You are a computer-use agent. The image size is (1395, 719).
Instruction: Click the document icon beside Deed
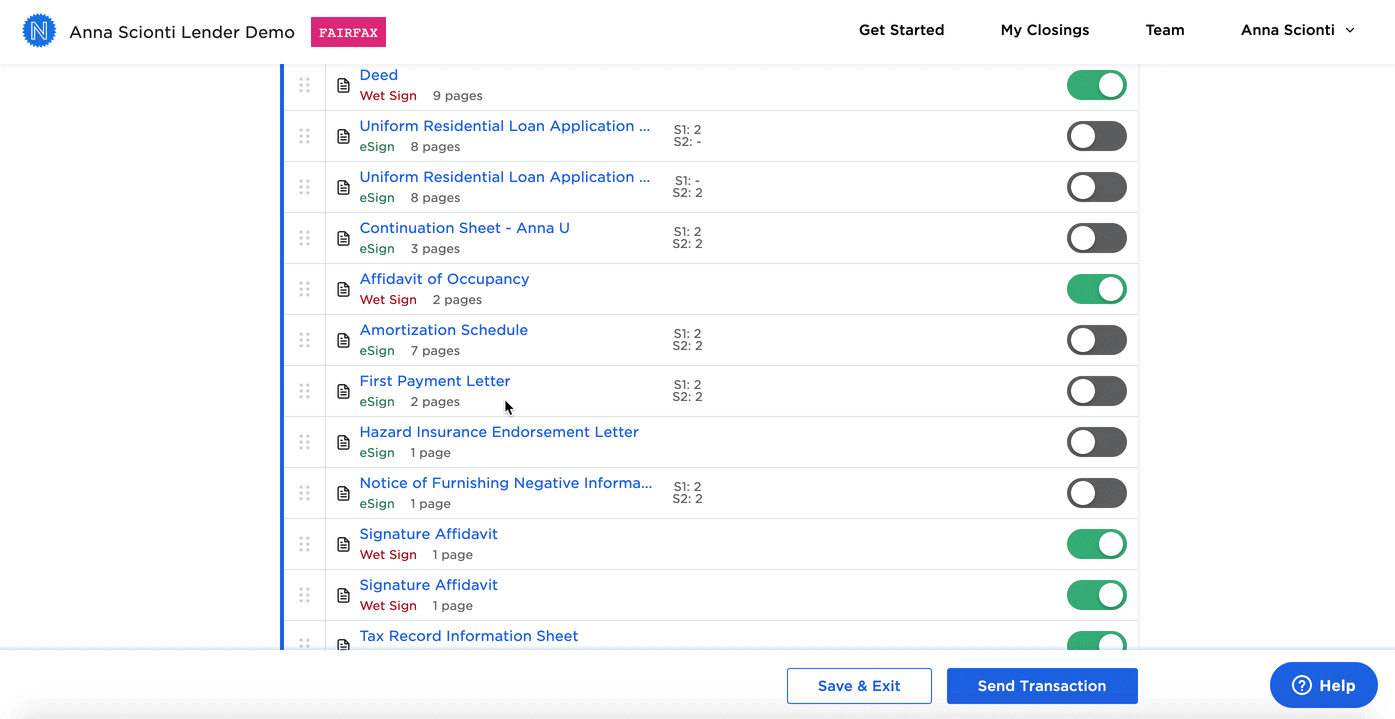[x=343, y=85]
